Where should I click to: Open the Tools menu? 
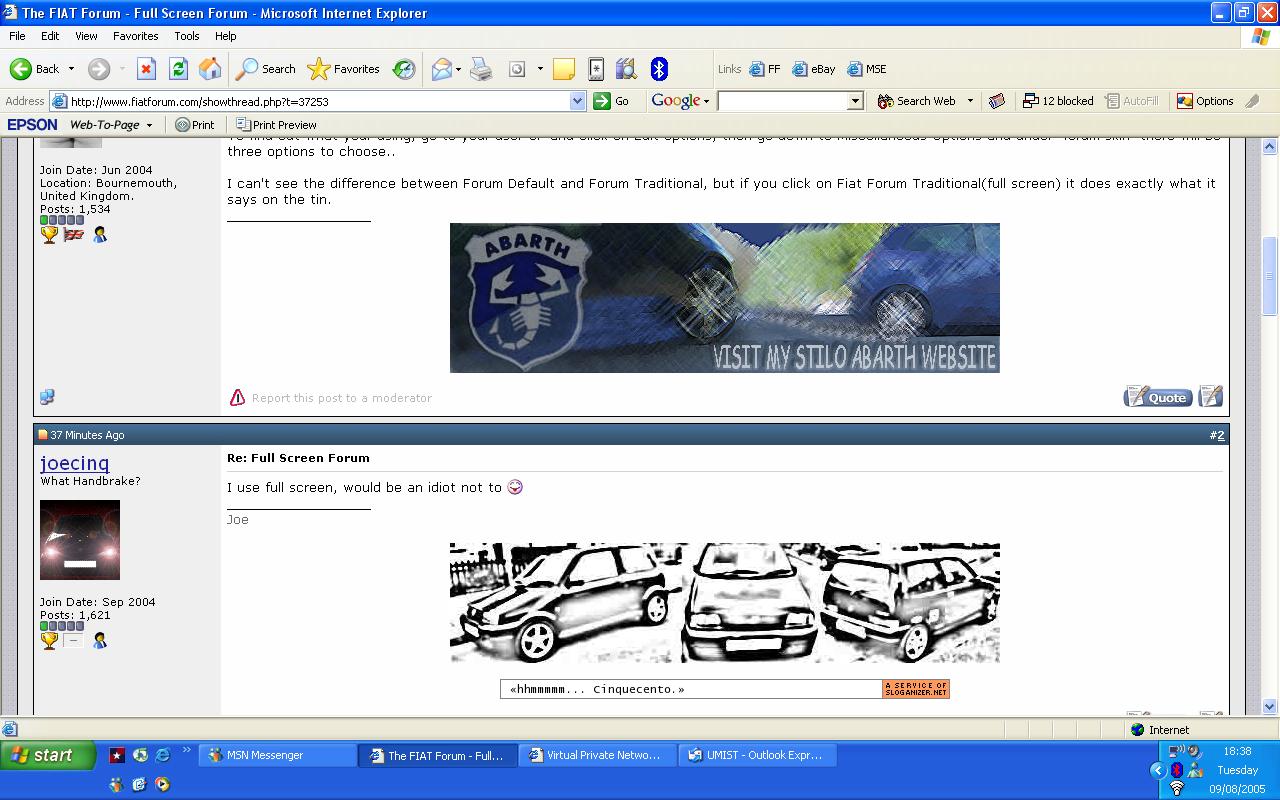[x=187, y=36]
